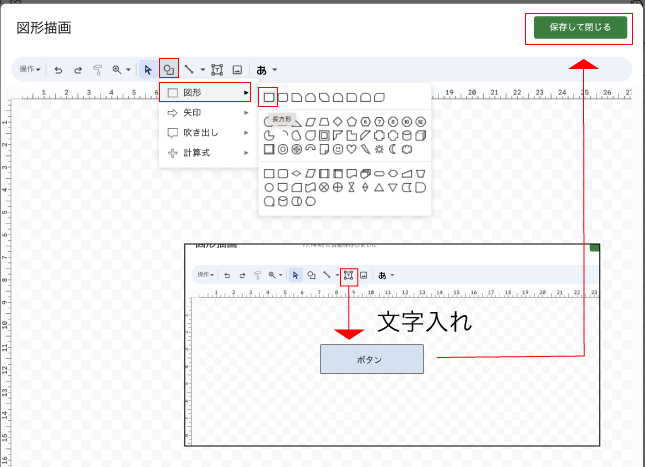
Task: Activate the select cursor tool
Action: (148, 70)
